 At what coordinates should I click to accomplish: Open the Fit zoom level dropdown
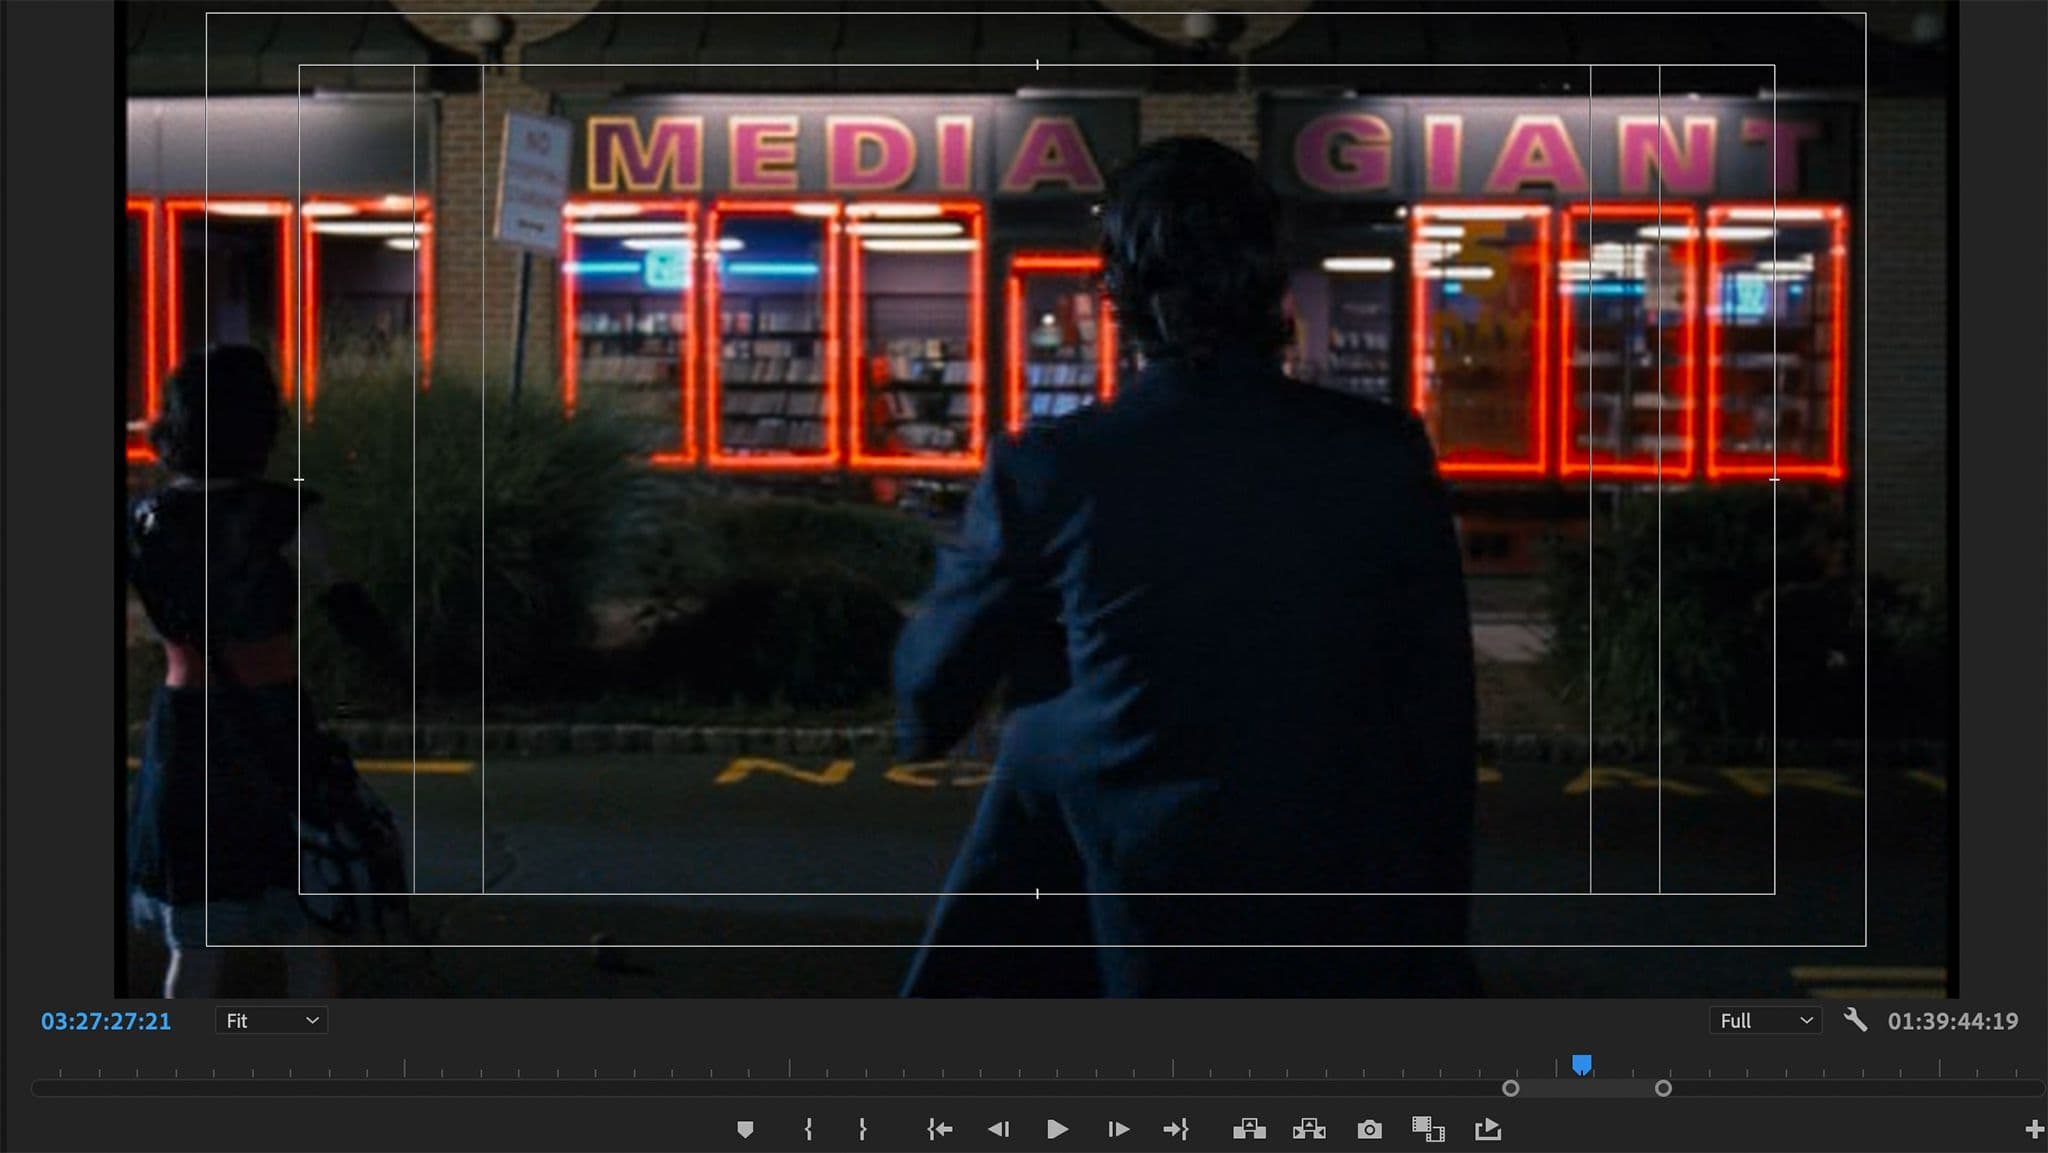tap(271, 1021)
